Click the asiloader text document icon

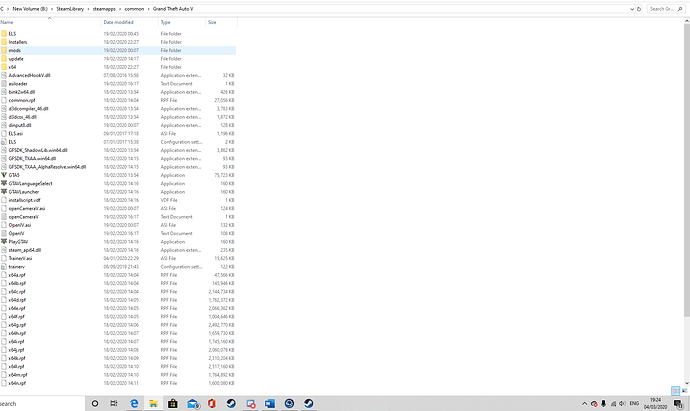(x=4, y=84)
